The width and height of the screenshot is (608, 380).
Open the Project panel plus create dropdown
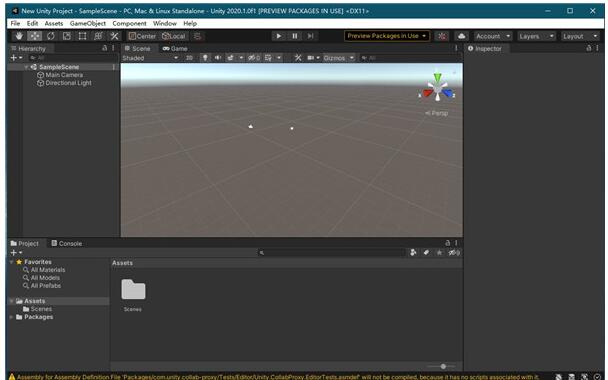[x=16, y=252]
